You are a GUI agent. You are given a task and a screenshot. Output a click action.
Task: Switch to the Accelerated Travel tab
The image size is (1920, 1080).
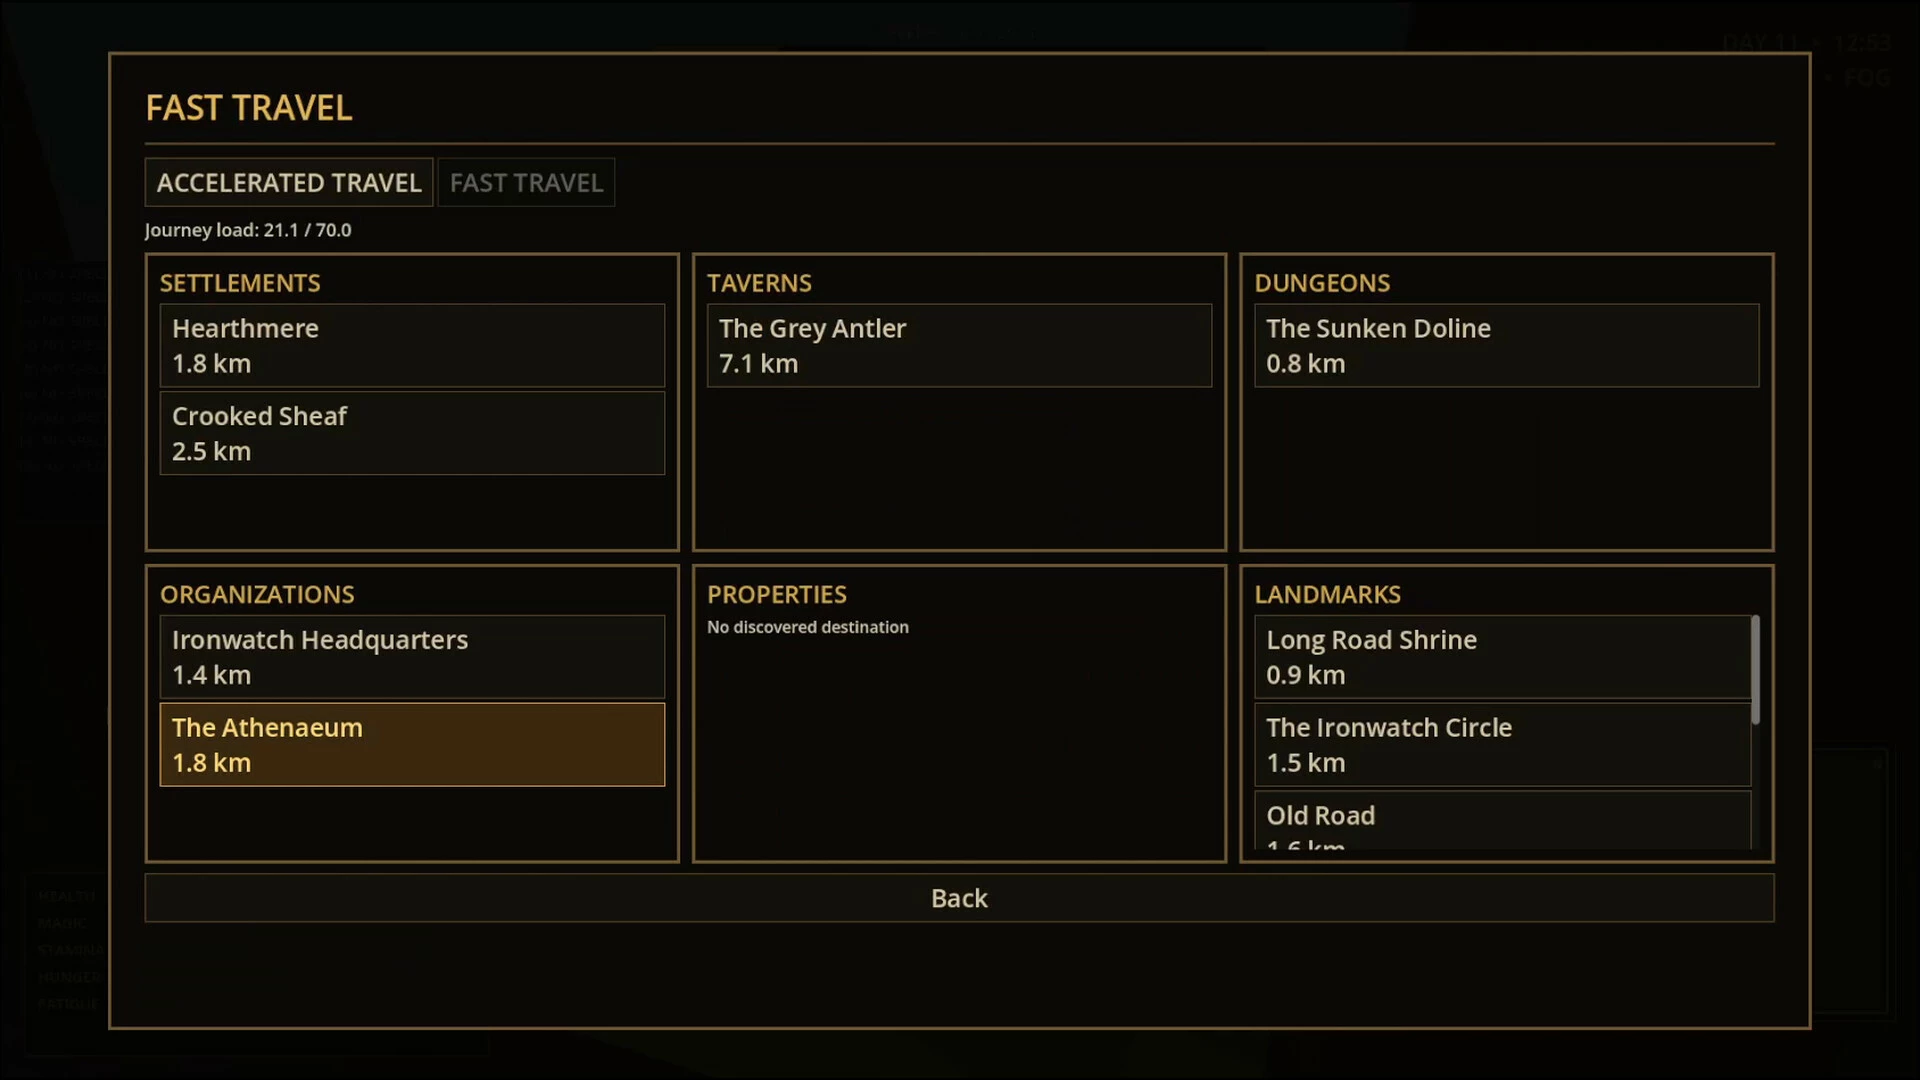(x=289, y=183)
